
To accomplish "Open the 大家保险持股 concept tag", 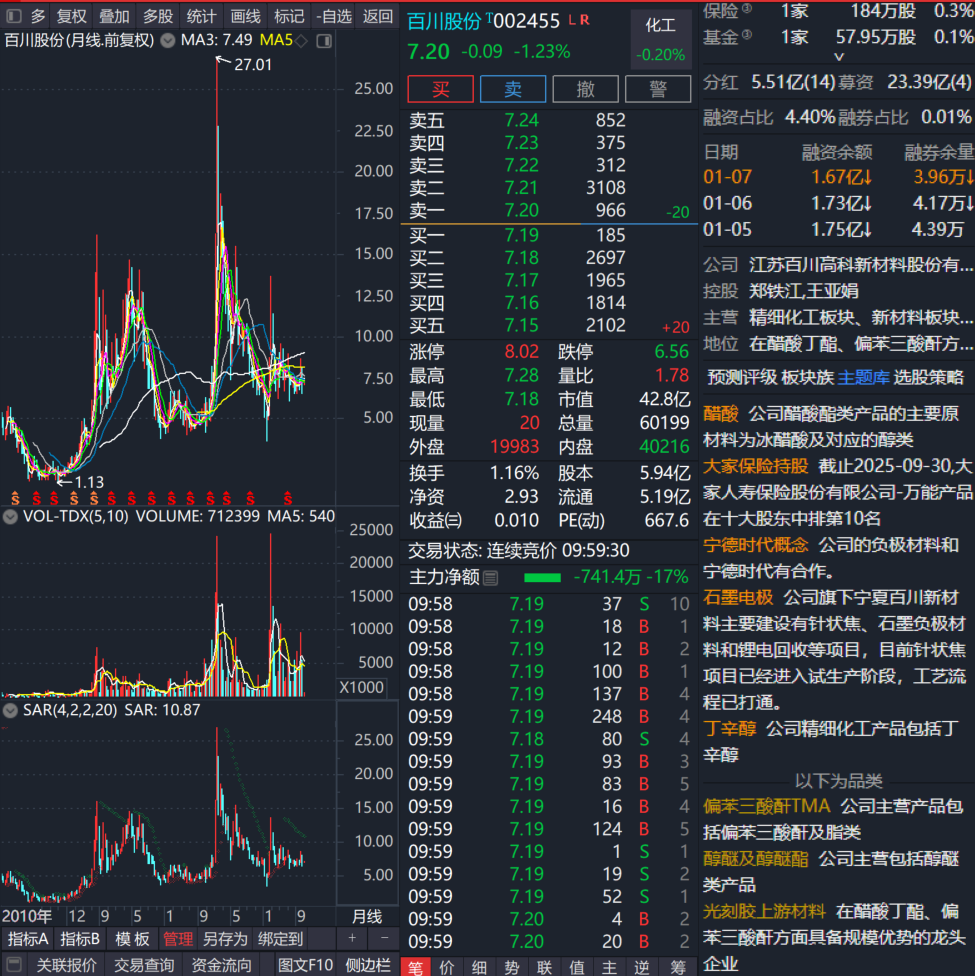I will tap(755, 466).
